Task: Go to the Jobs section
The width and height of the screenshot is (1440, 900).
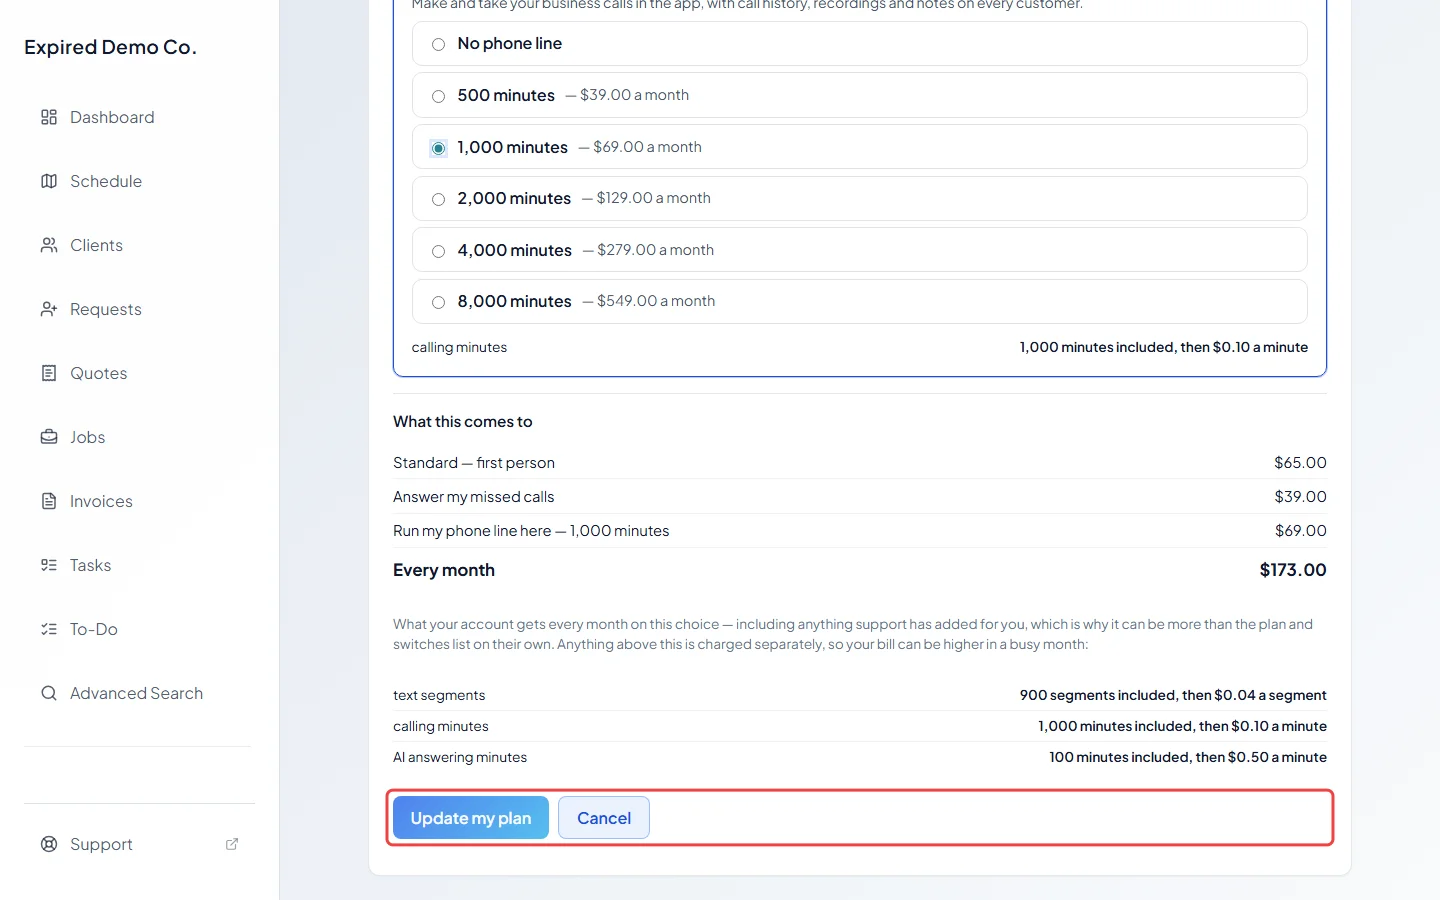Action: [139, 437]
